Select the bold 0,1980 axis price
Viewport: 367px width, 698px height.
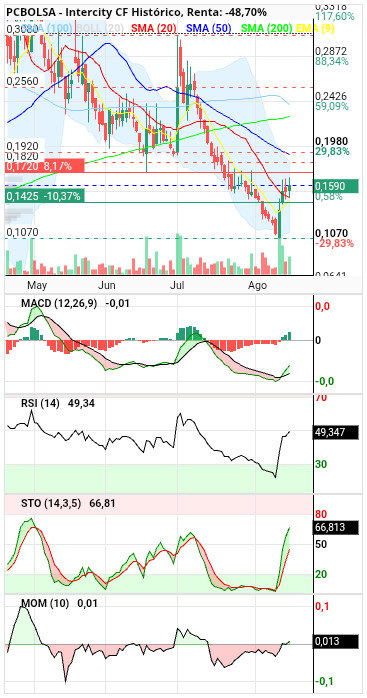pos(331,142)
